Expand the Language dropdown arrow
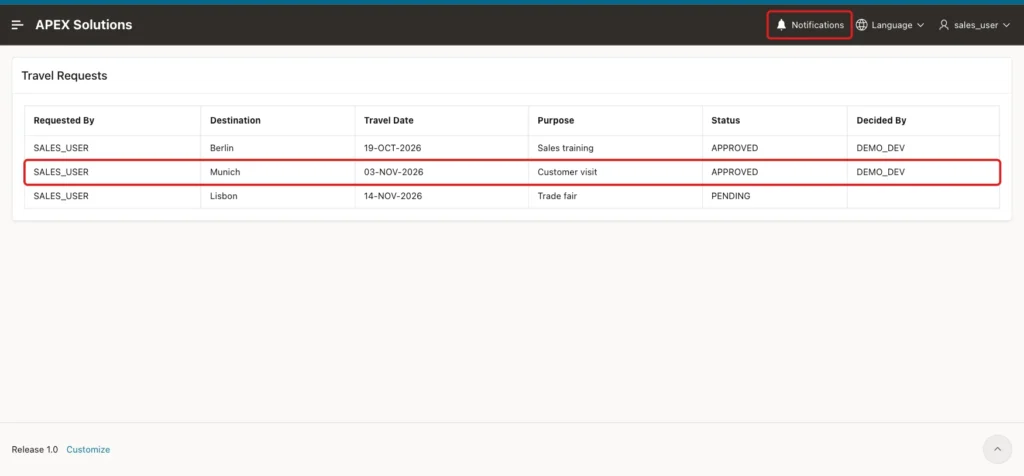Image resolution: width=1024 pixels, height=476 pixels. 920,25
